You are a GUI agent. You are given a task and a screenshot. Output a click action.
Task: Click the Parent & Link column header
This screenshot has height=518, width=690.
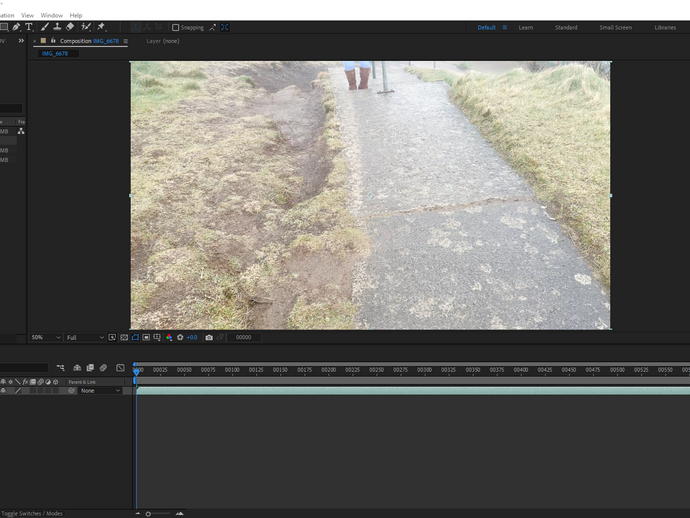point(82,382)
